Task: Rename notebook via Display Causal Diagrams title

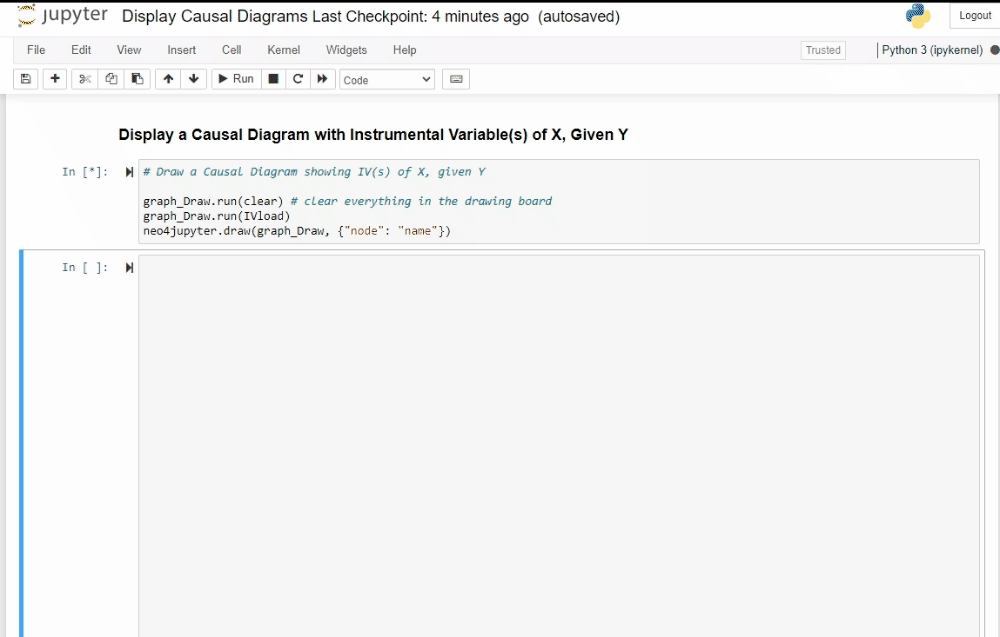Action: click(x=211, y=17)
